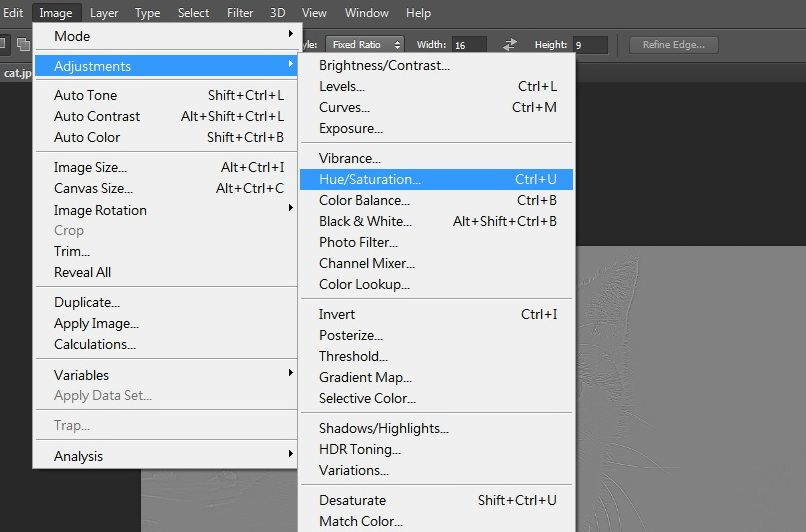The height and width of the screenshot is (532, 806).
Task: Open the Help menu
Action: pos(418,13)
